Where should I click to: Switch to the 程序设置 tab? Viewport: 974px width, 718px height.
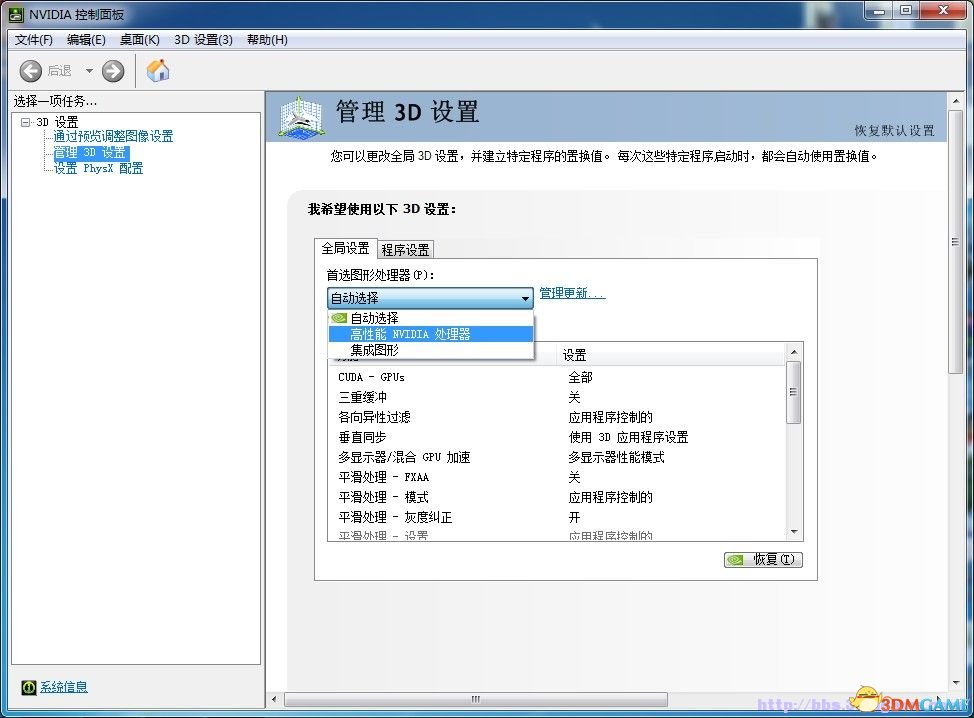pyautogui.click(x=406, y=250)
